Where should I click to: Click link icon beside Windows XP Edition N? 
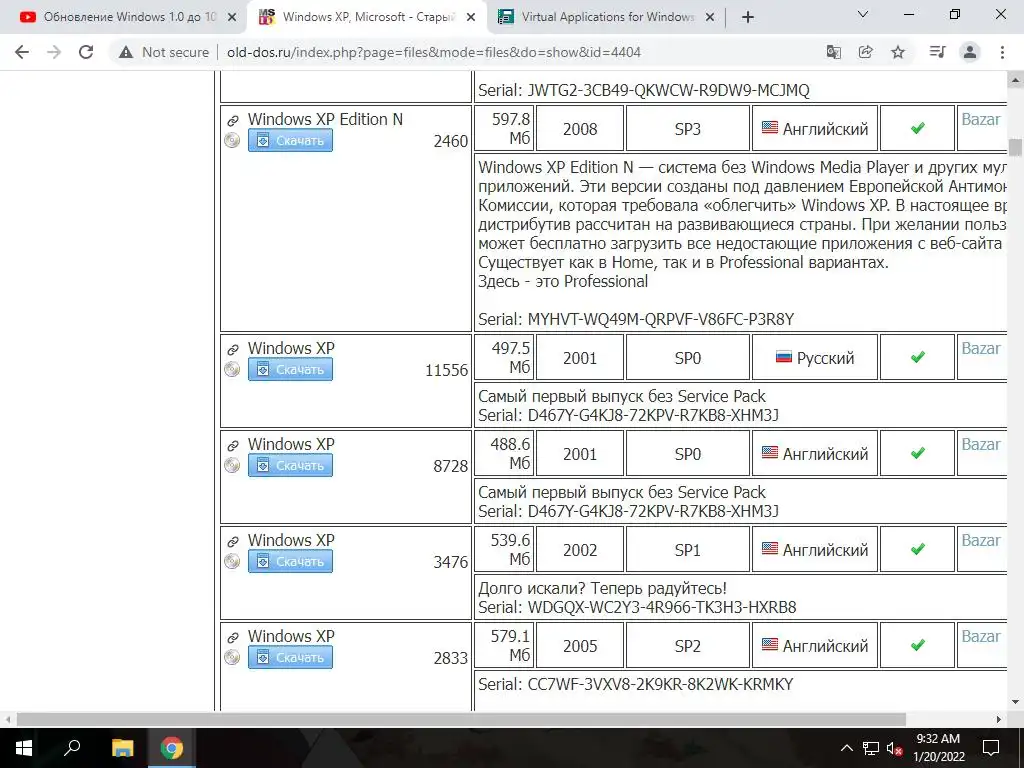pos(232,121)
